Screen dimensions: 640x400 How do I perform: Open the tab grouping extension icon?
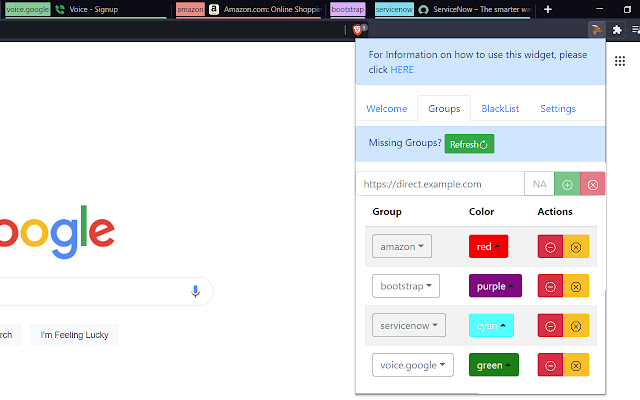(597, 29)
